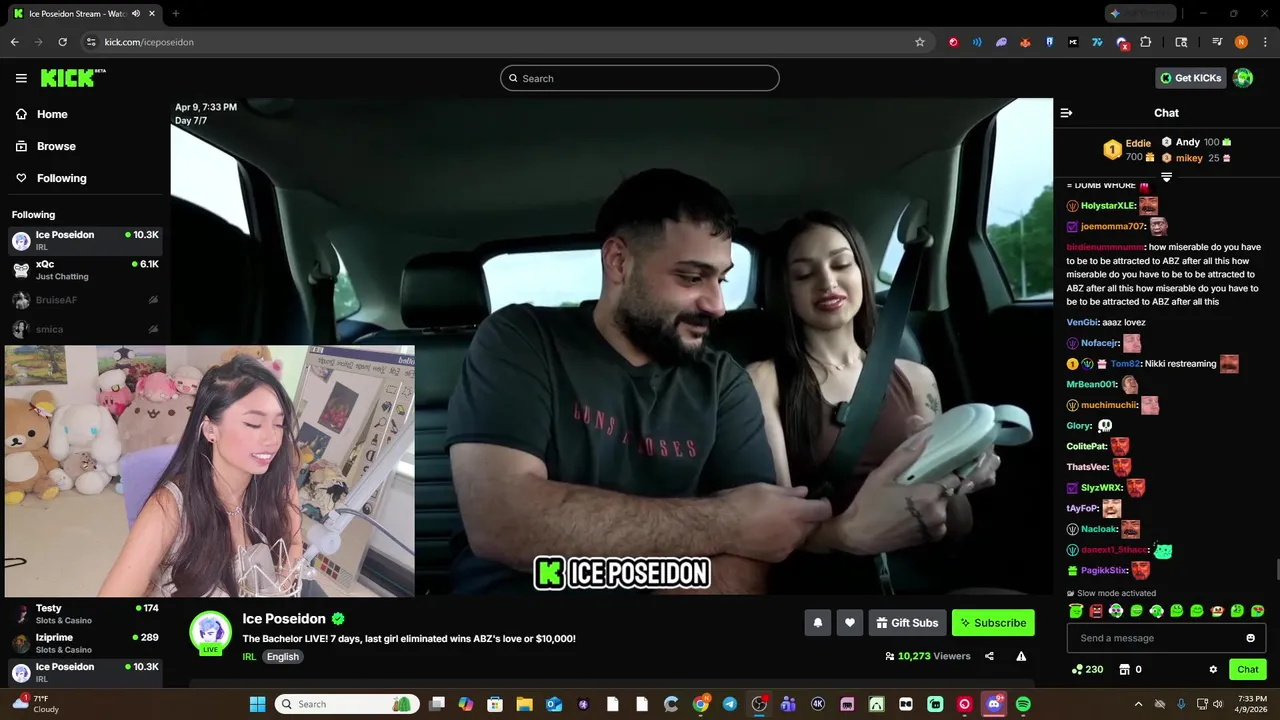Click the Ice Poseidon channel avatar

(x=211, y=631)
